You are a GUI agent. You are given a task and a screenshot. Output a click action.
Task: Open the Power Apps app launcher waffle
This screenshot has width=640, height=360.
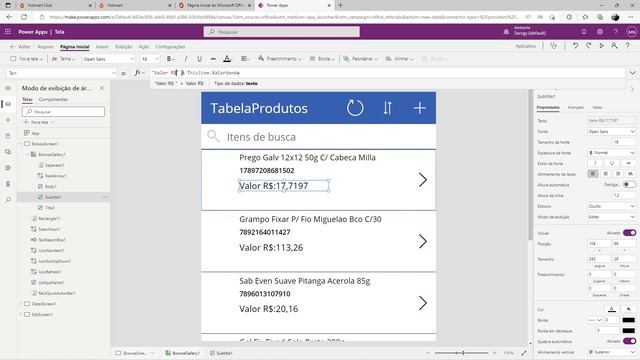point(8,32)
